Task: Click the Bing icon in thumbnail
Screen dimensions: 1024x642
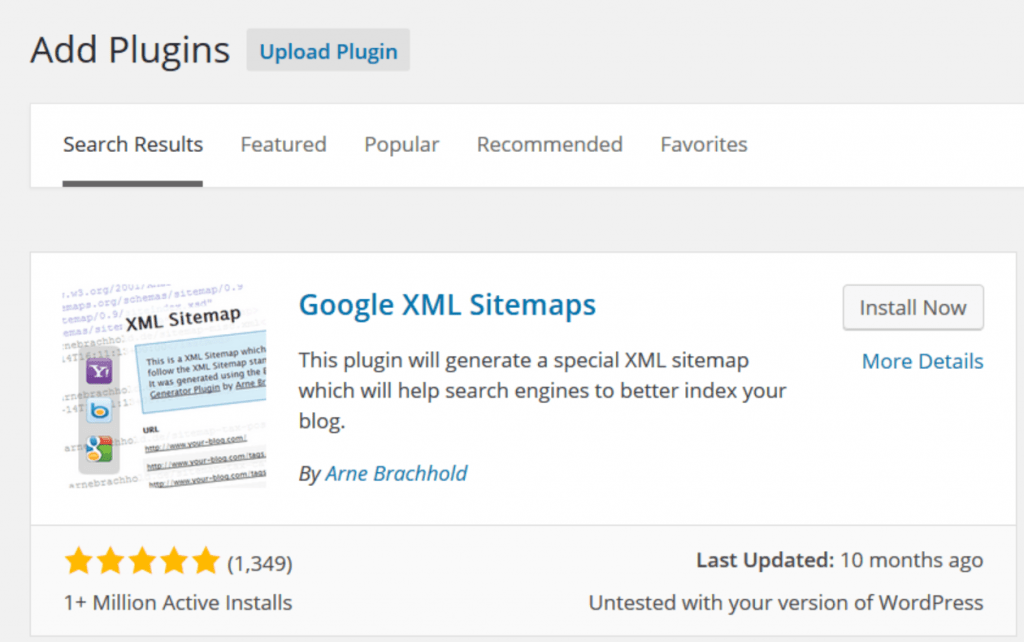Action: [x=99, y=411]
